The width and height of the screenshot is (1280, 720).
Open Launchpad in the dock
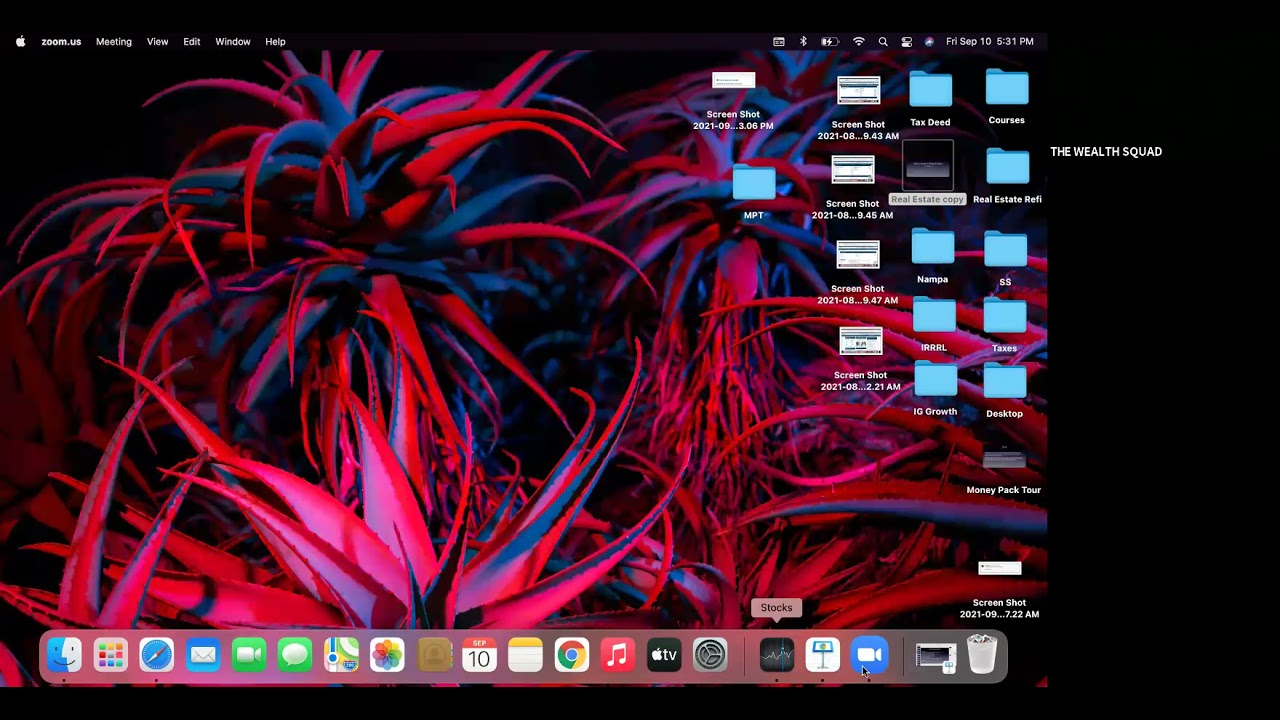(110, 656)
